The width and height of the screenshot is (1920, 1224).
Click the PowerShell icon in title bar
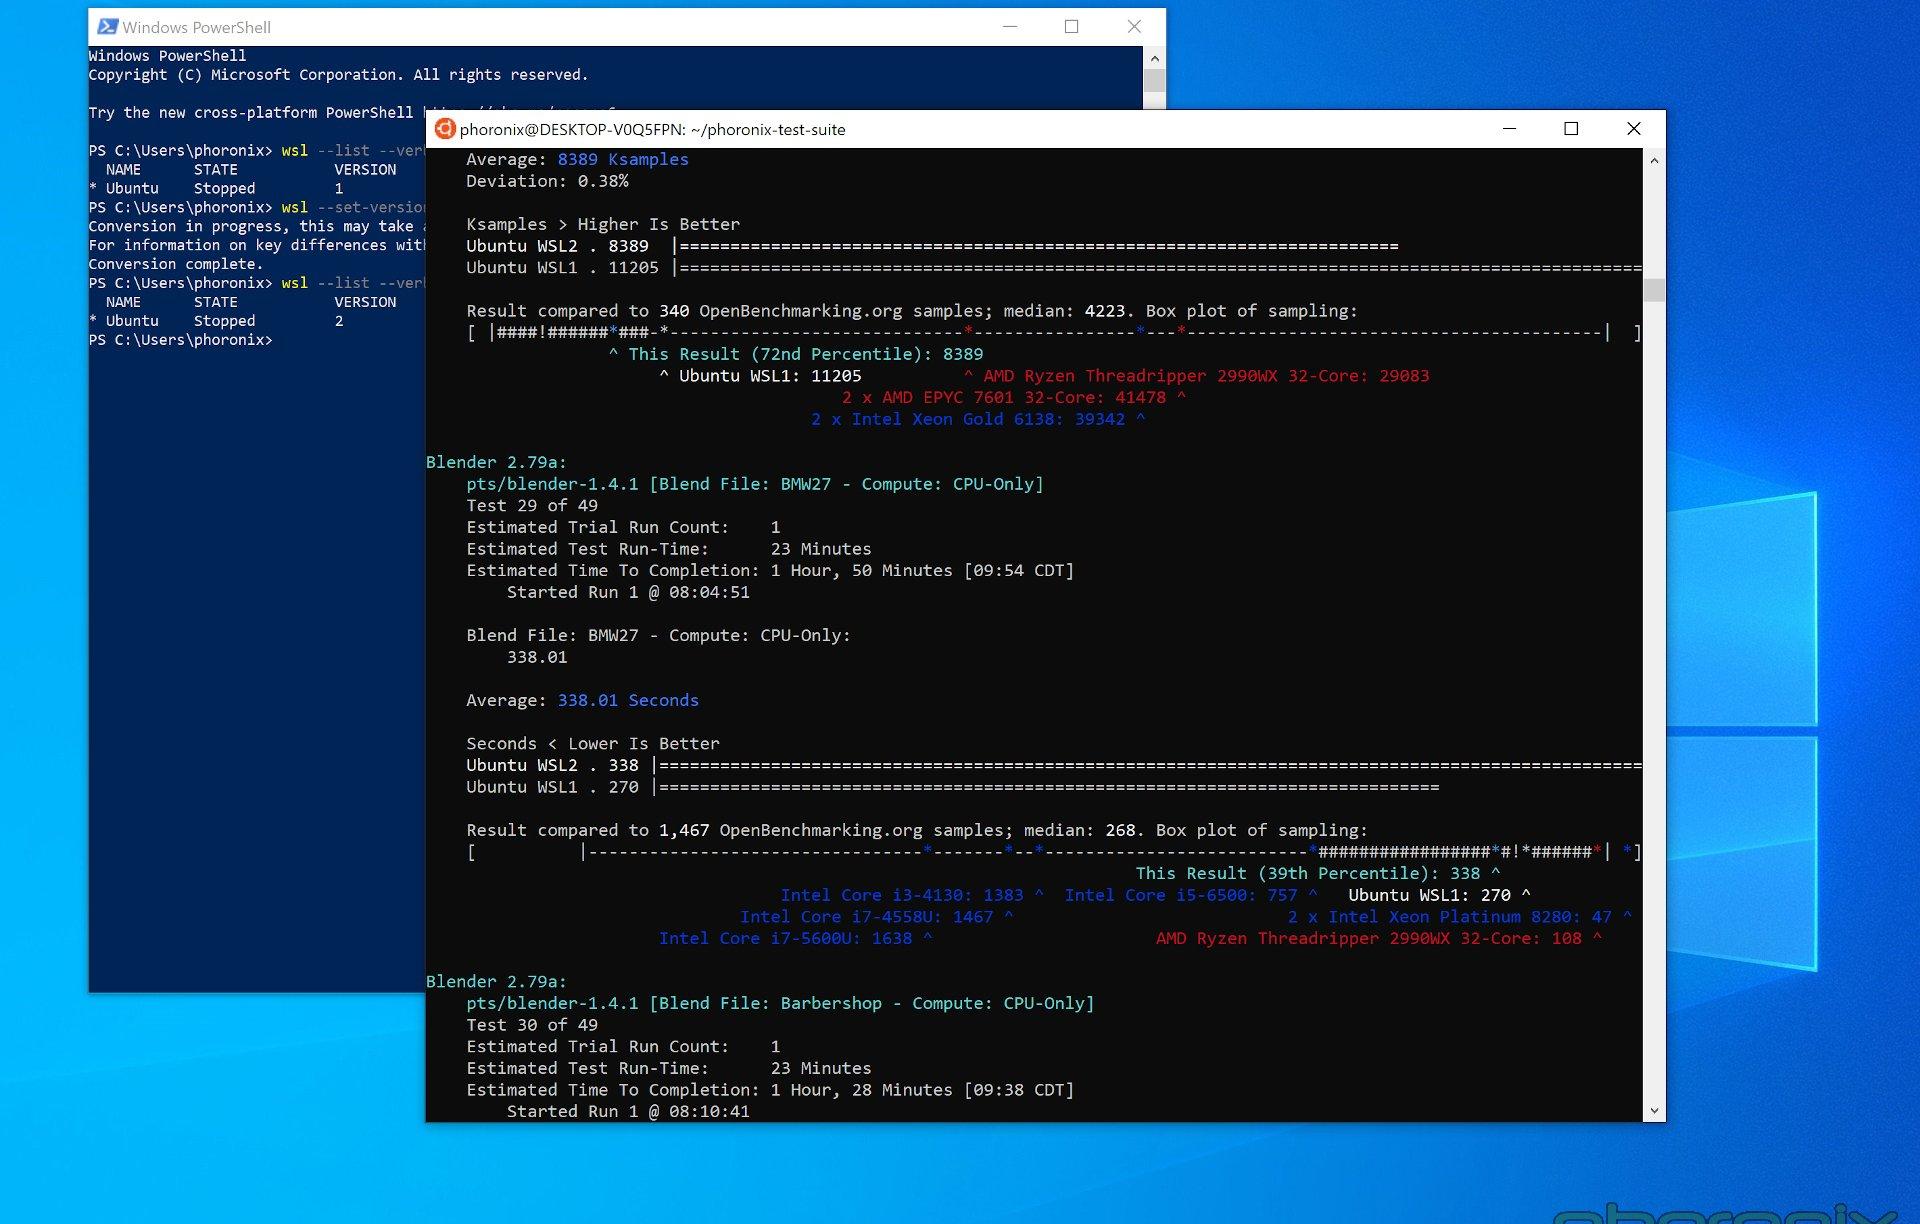point(107,27)
